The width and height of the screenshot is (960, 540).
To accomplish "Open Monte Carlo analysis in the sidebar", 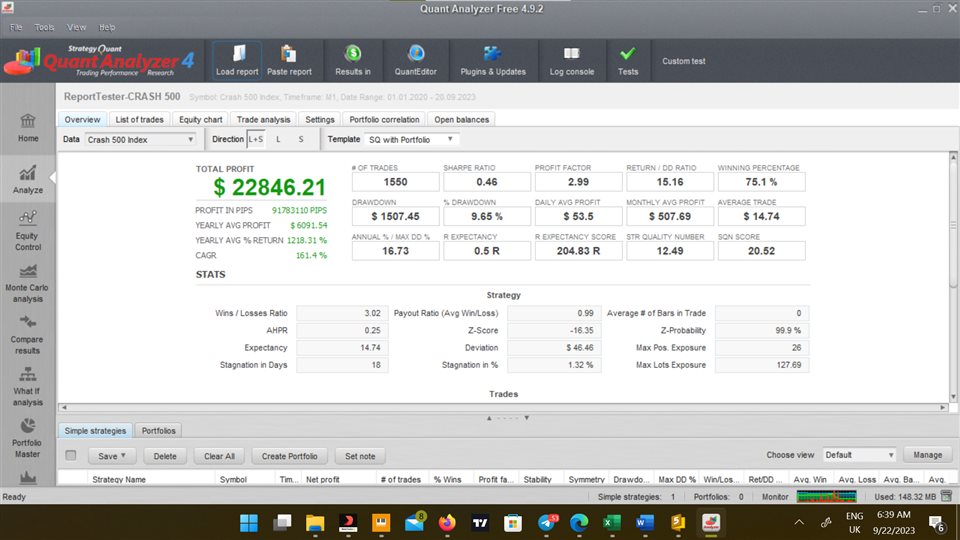I will pos(28,284).
